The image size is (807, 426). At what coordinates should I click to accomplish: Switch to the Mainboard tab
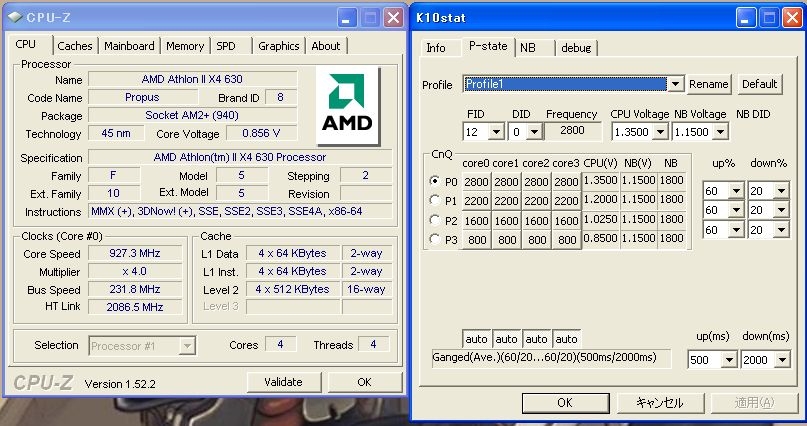point(129,46)
